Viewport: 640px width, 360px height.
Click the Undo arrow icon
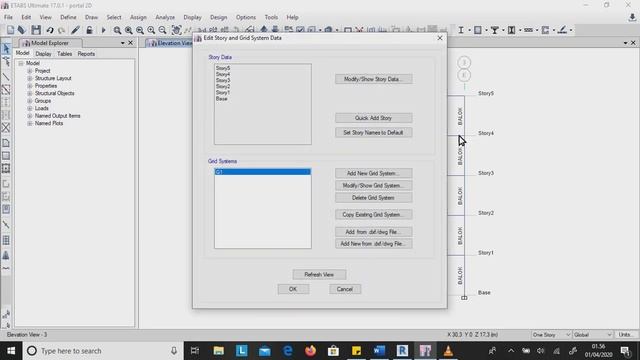tap(50, 30)
